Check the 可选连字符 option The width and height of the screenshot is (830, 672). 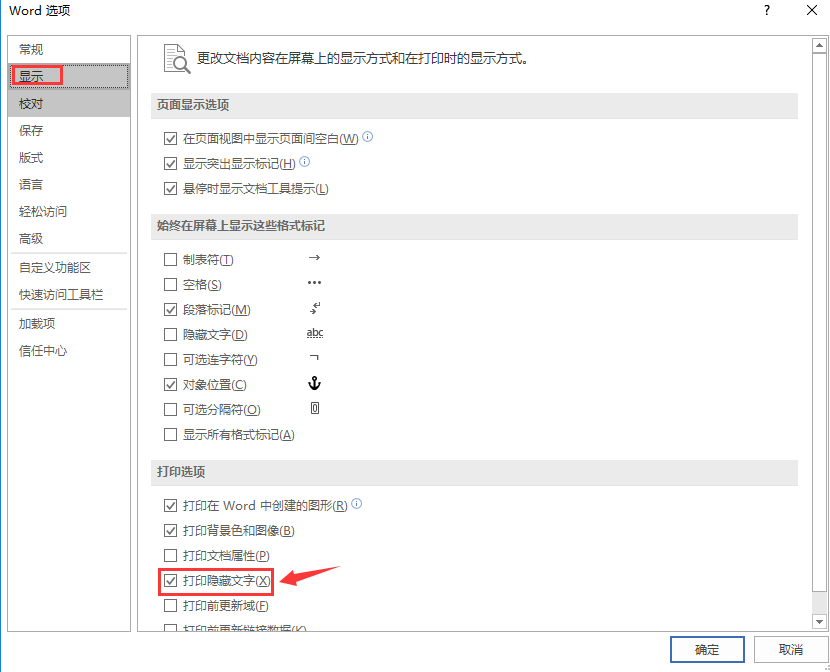170,360
